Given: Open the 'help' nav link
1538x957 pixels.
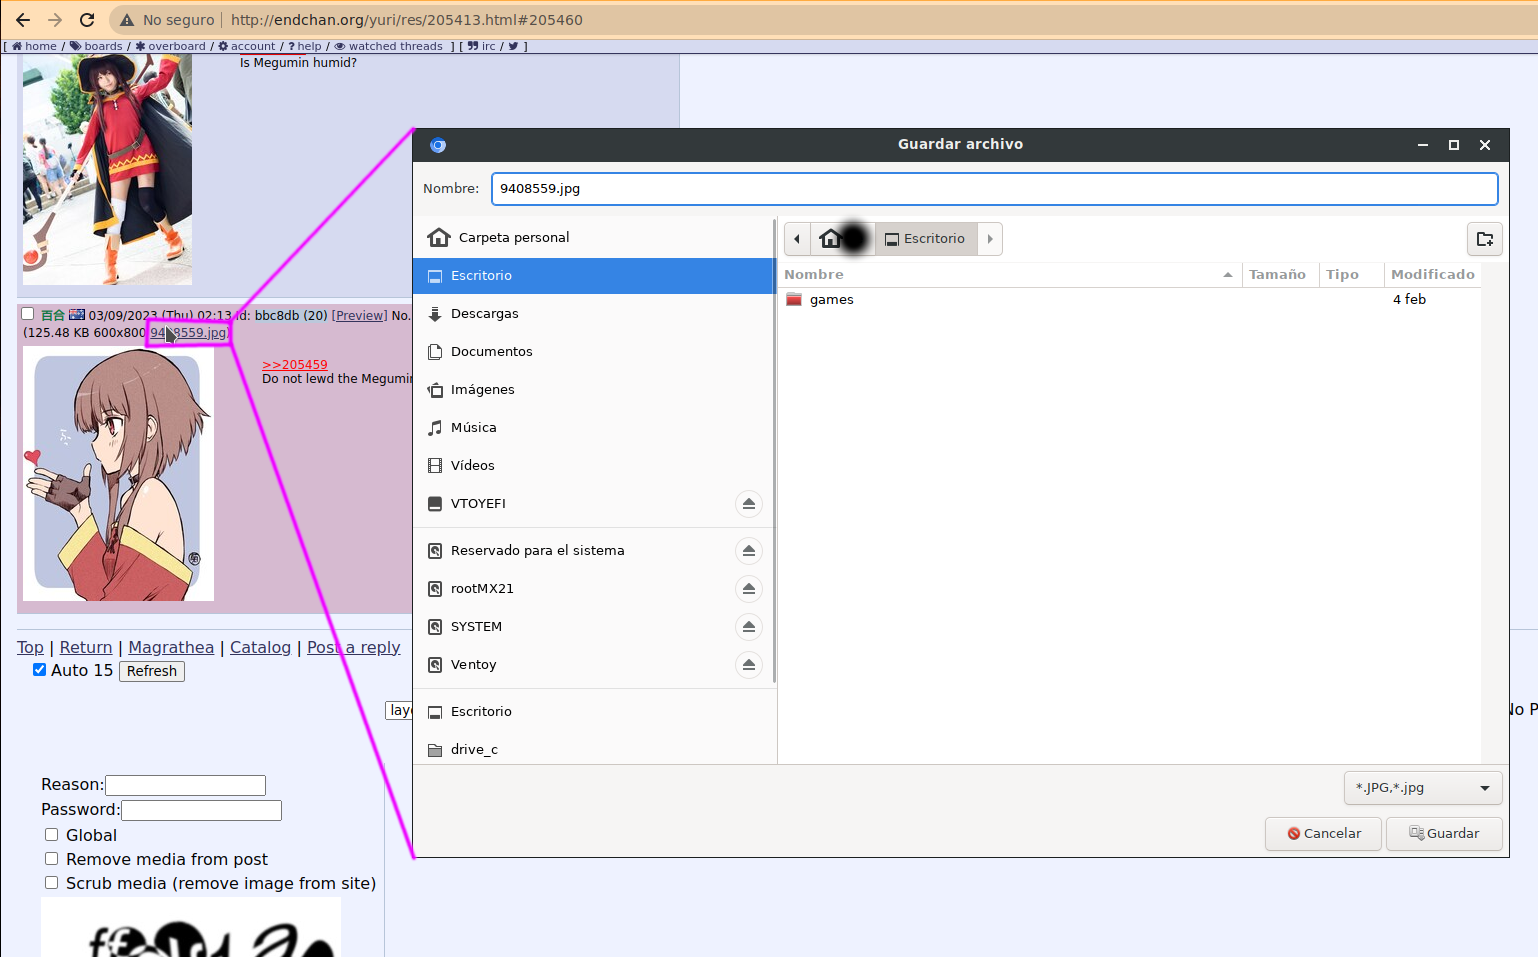Looking at the screenshot, I should (x=305, y=46).
